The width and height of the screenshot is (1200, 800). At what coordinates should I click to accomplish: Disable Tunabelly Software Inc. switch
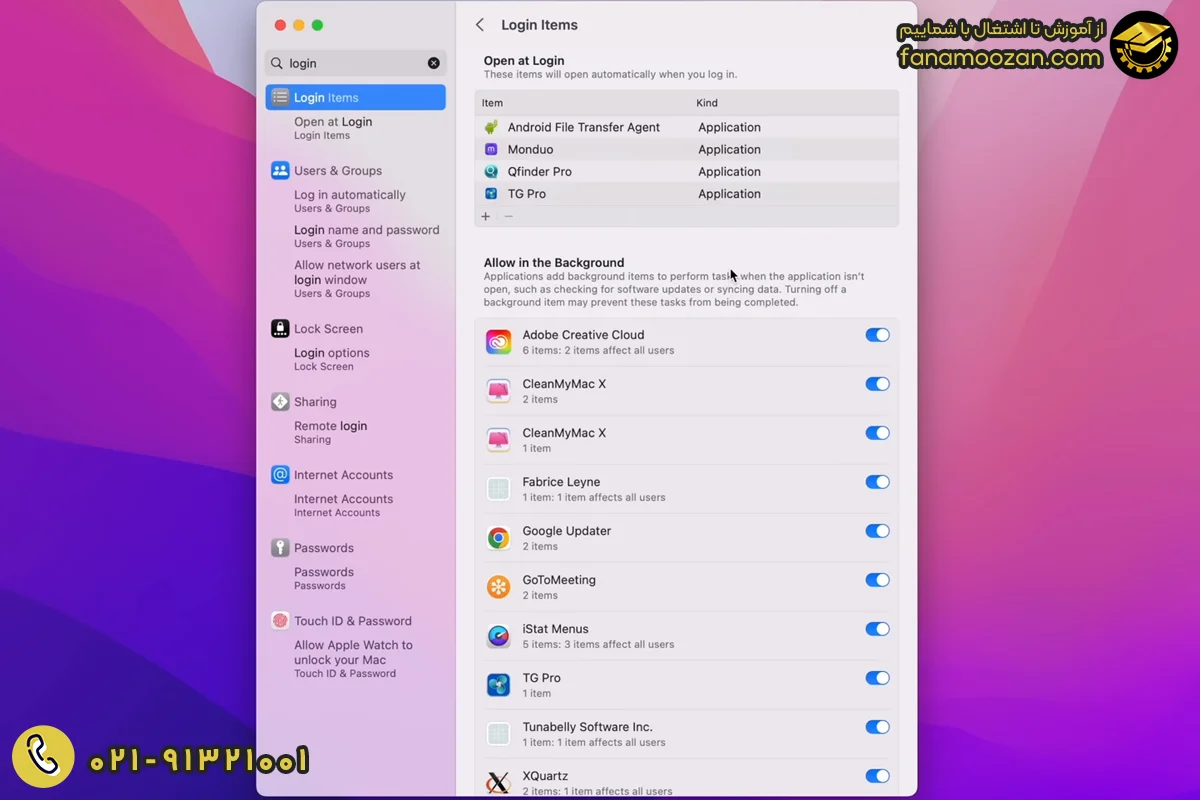tap(877, 727)
